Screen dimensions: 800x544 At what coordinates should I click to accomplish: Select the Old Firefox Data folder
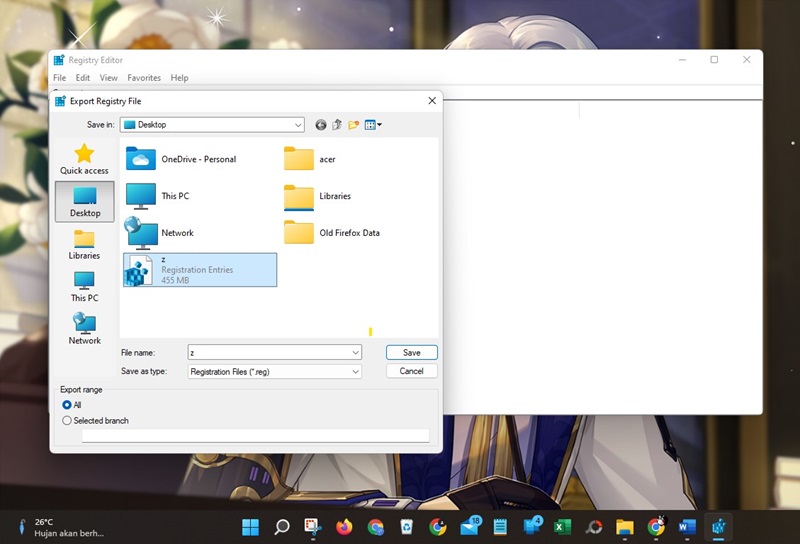[332, 233]
